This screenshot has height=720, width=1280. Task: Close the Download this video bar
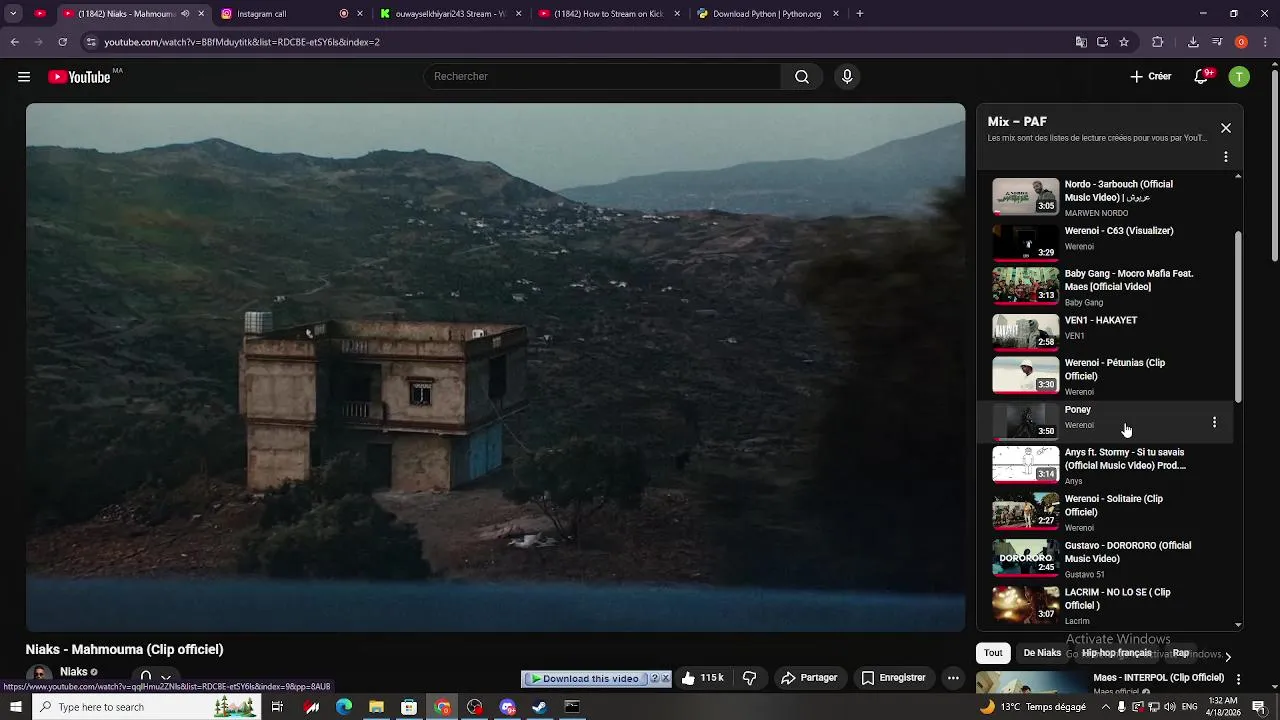[x=666, y=679]
